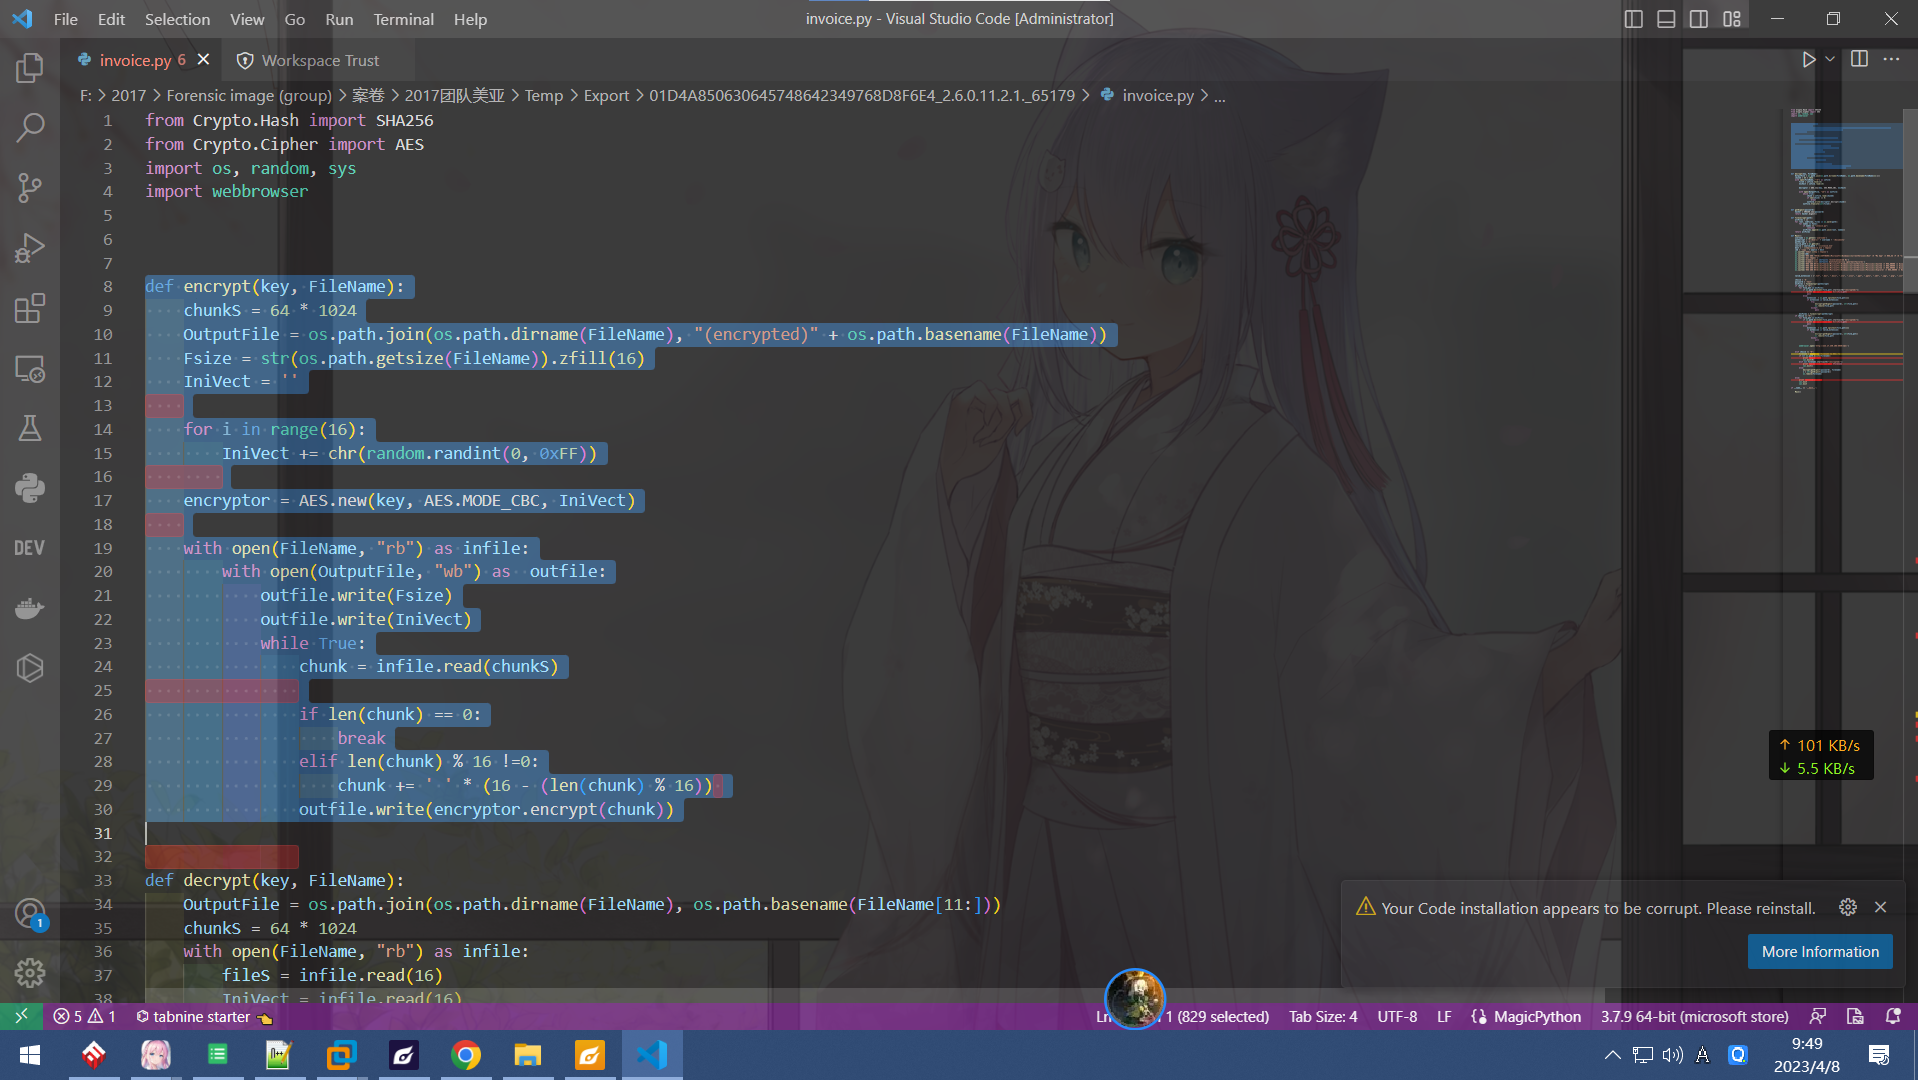Click the Run Python File play button
Screen dimensions: 1918x1080
click(1808, 60)
